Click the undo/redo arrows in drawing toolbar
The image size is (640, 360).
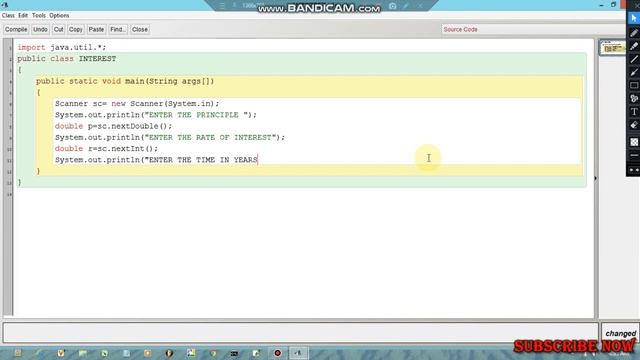pos(634,169)
